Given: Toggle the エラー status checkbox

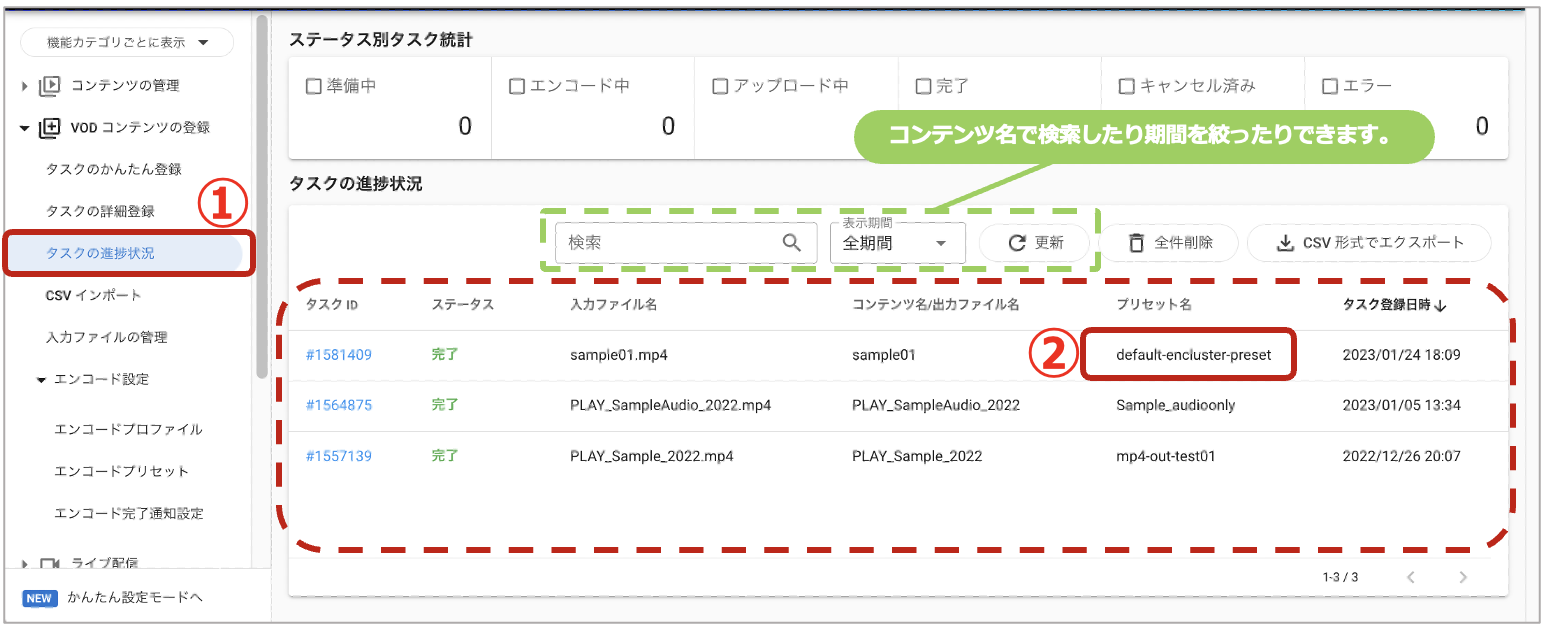Looking at the screenshot, I should [1330, 87].
